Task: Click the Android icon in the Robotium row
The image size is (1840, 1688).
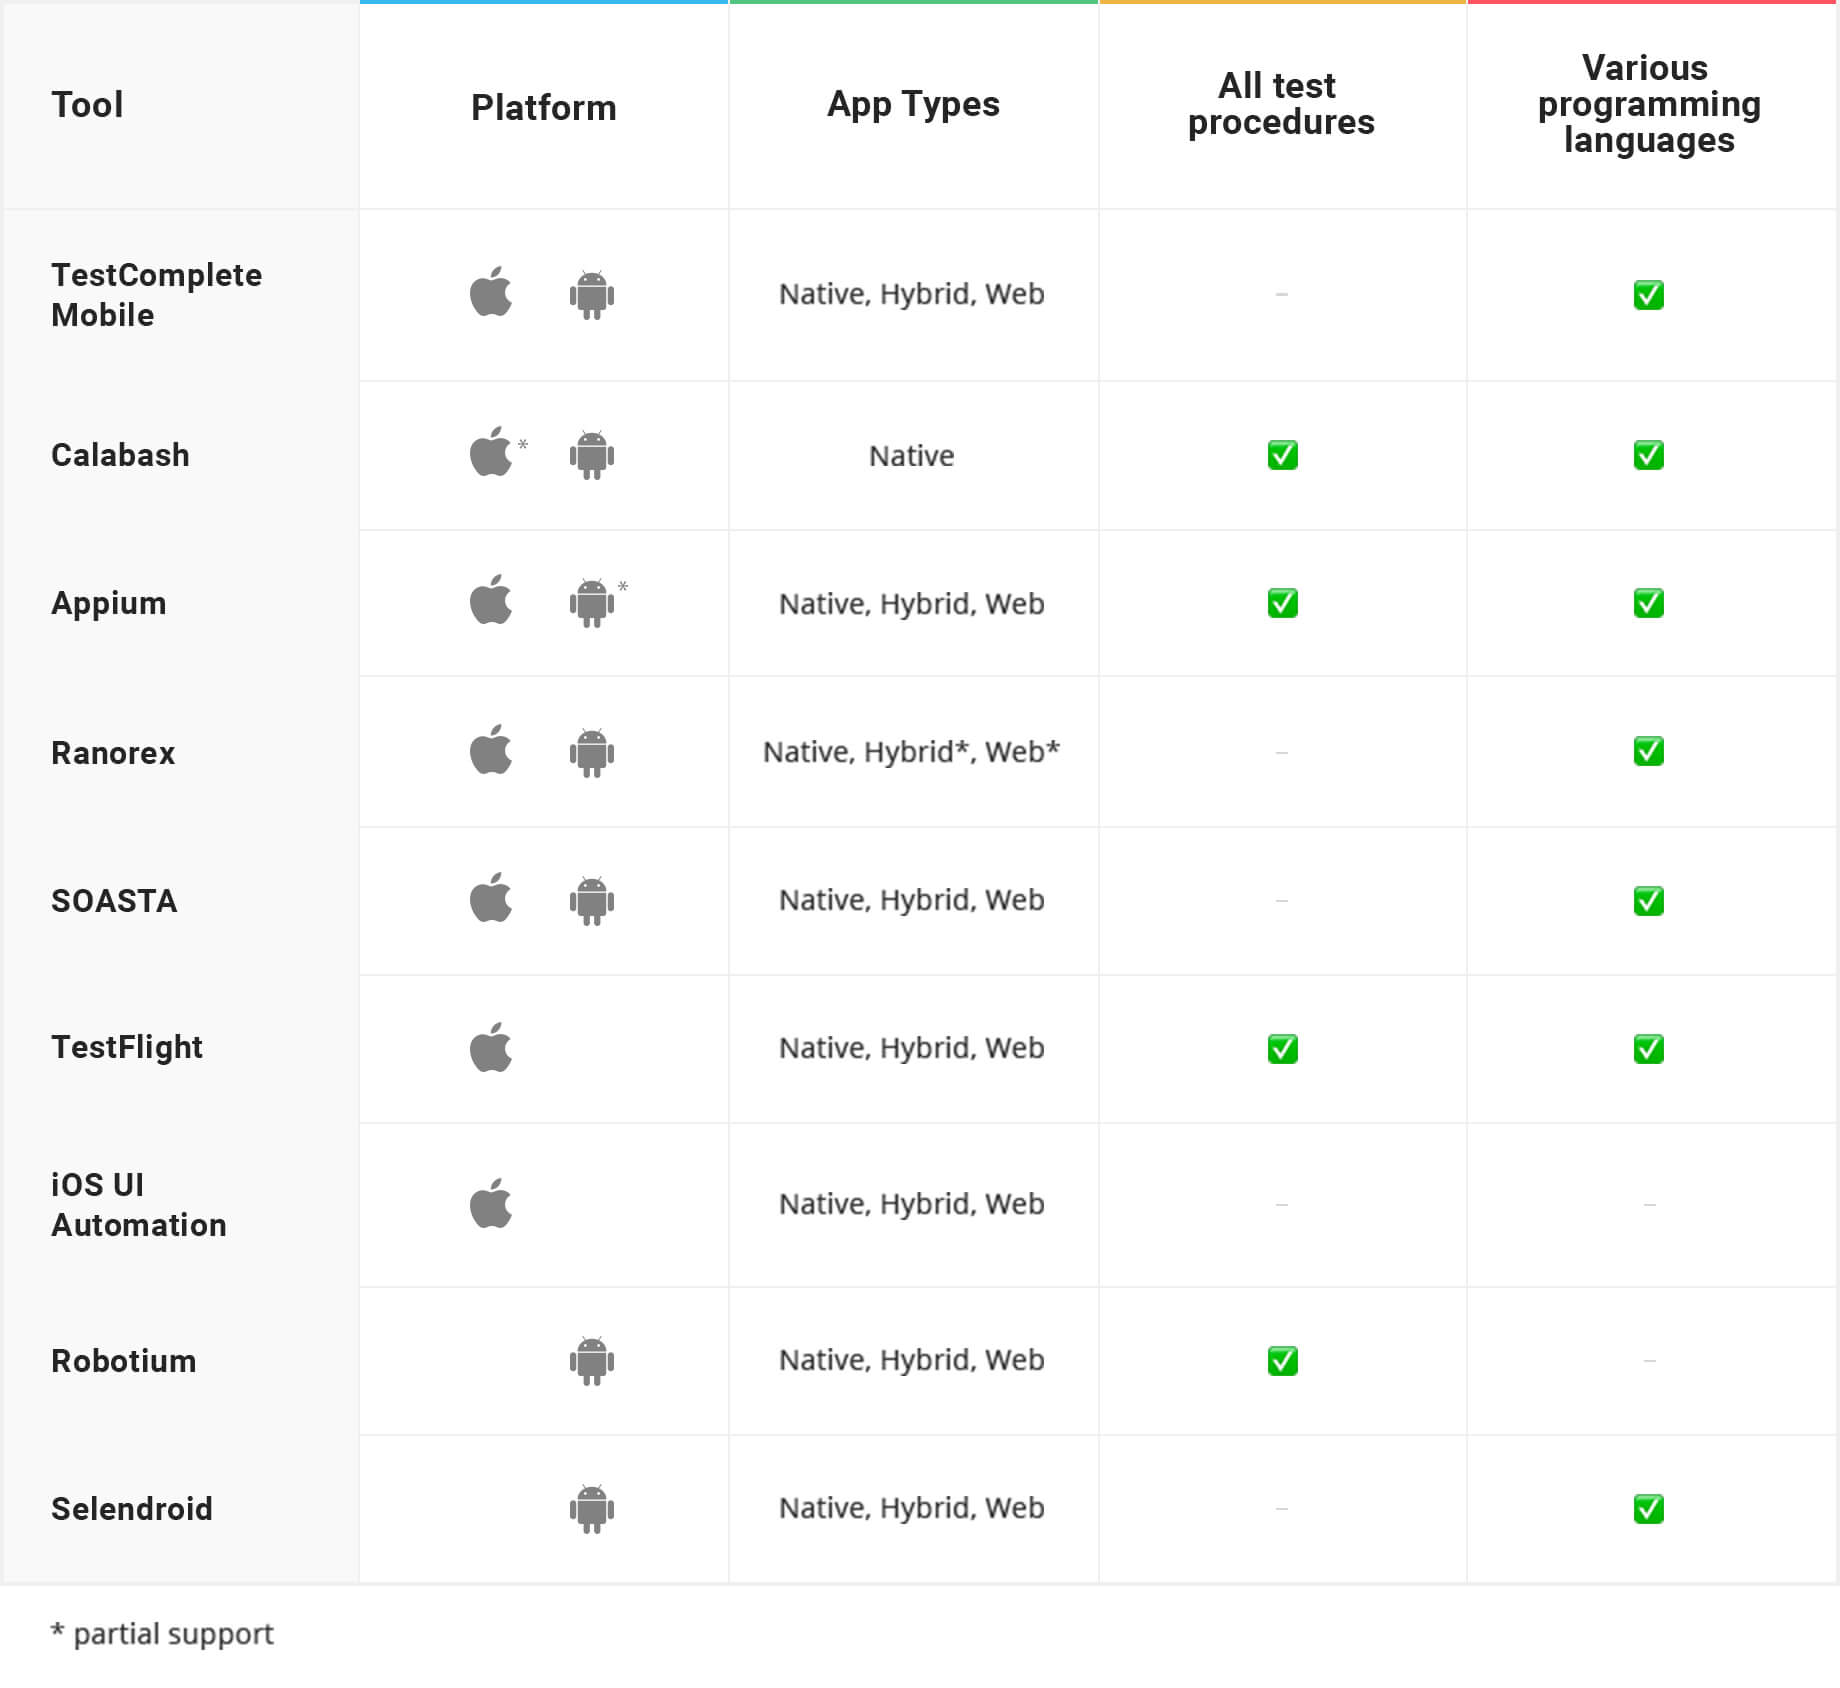Action: tap(592, 1360)
